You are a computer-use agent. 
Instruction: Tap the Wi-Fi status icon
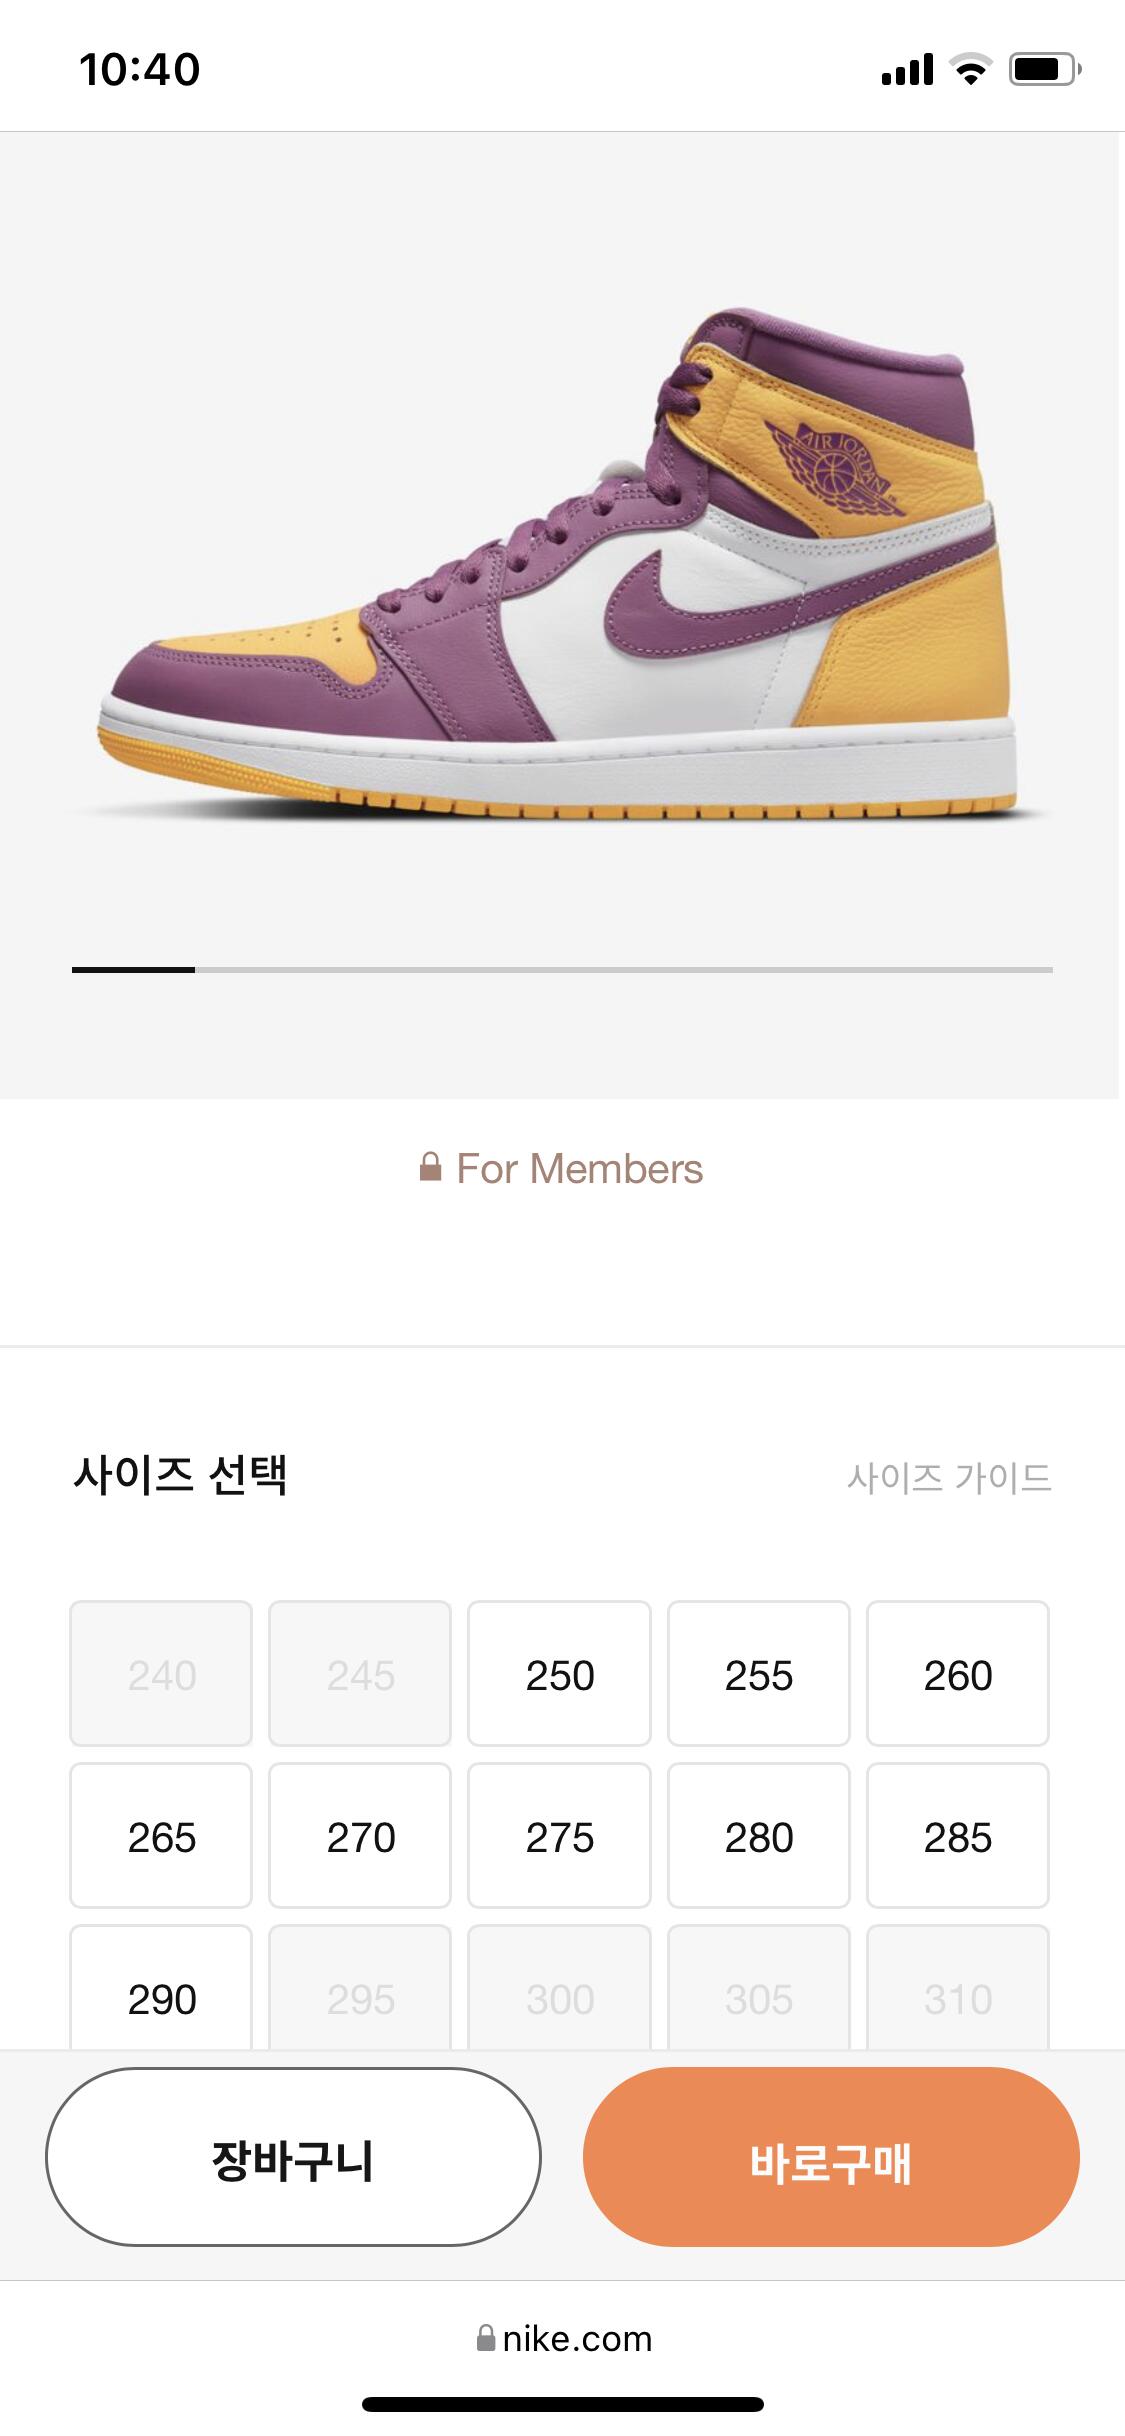969,69
